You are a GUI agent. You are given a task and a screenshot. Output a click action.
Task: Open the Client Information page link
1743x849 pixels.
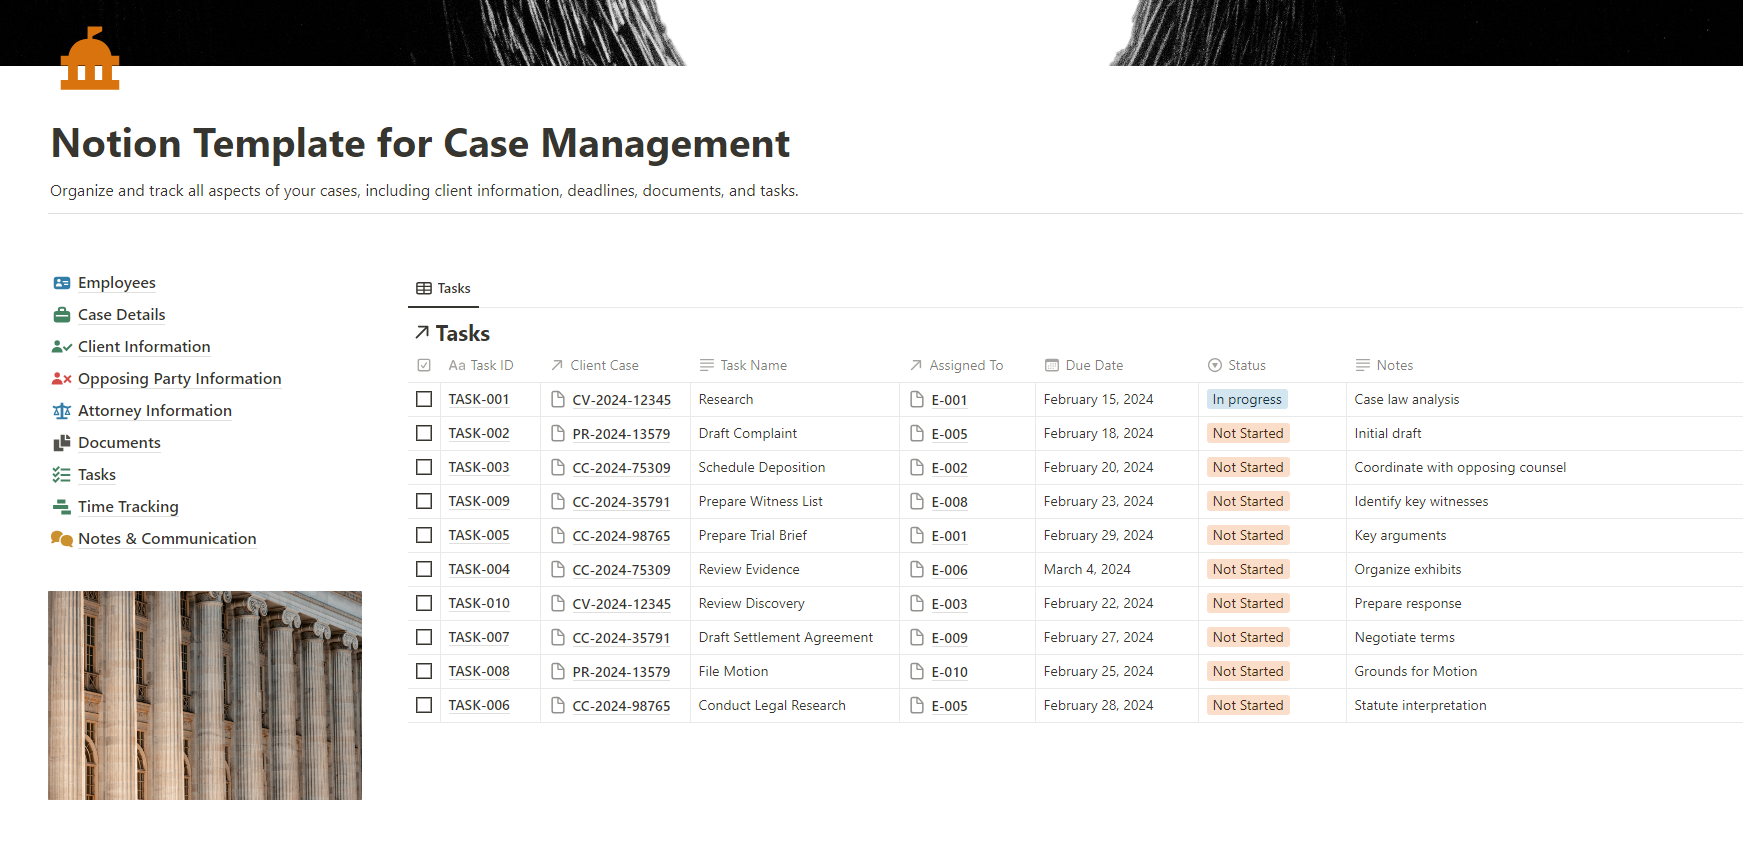pyautogui.click(x=144, y=347)
